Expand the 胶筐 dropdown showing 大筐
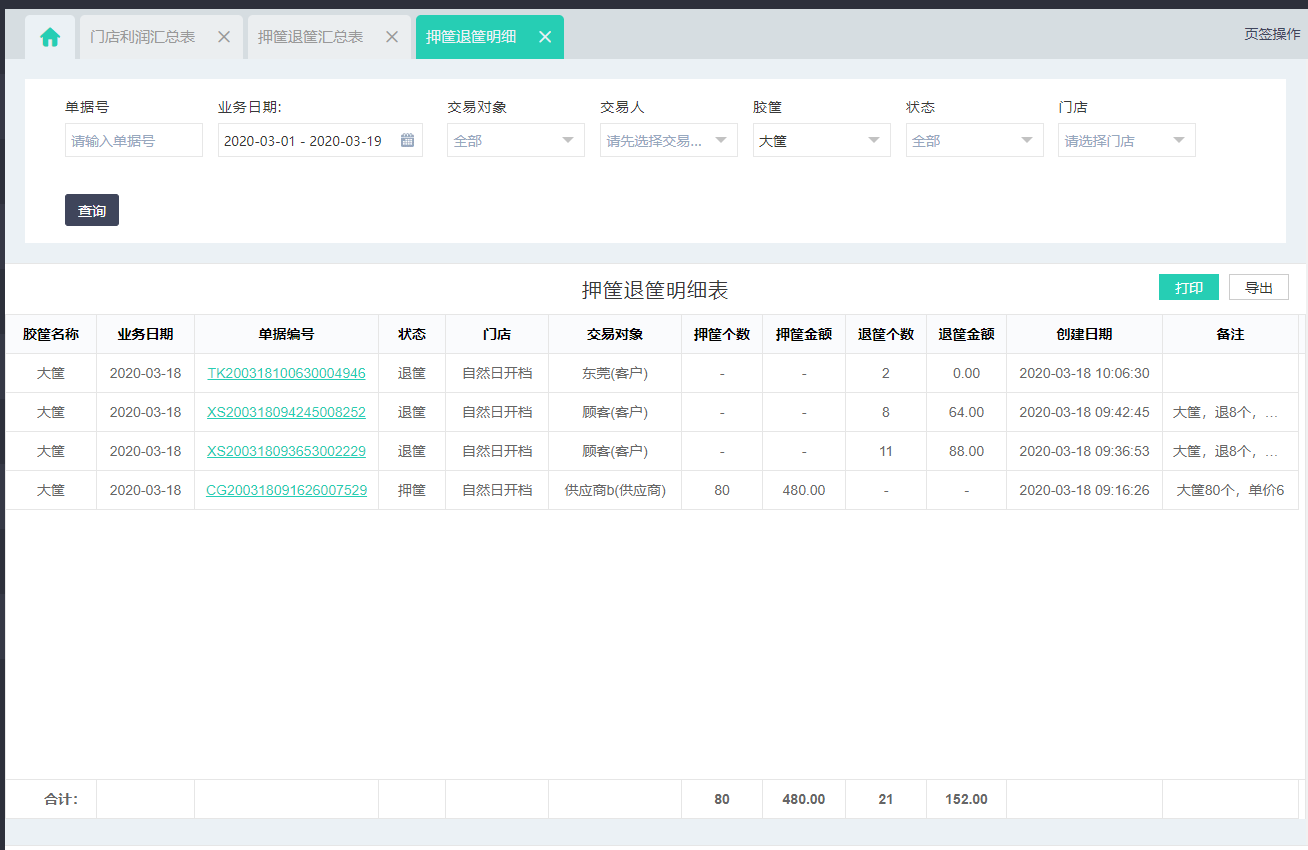 tap(822, 141)
